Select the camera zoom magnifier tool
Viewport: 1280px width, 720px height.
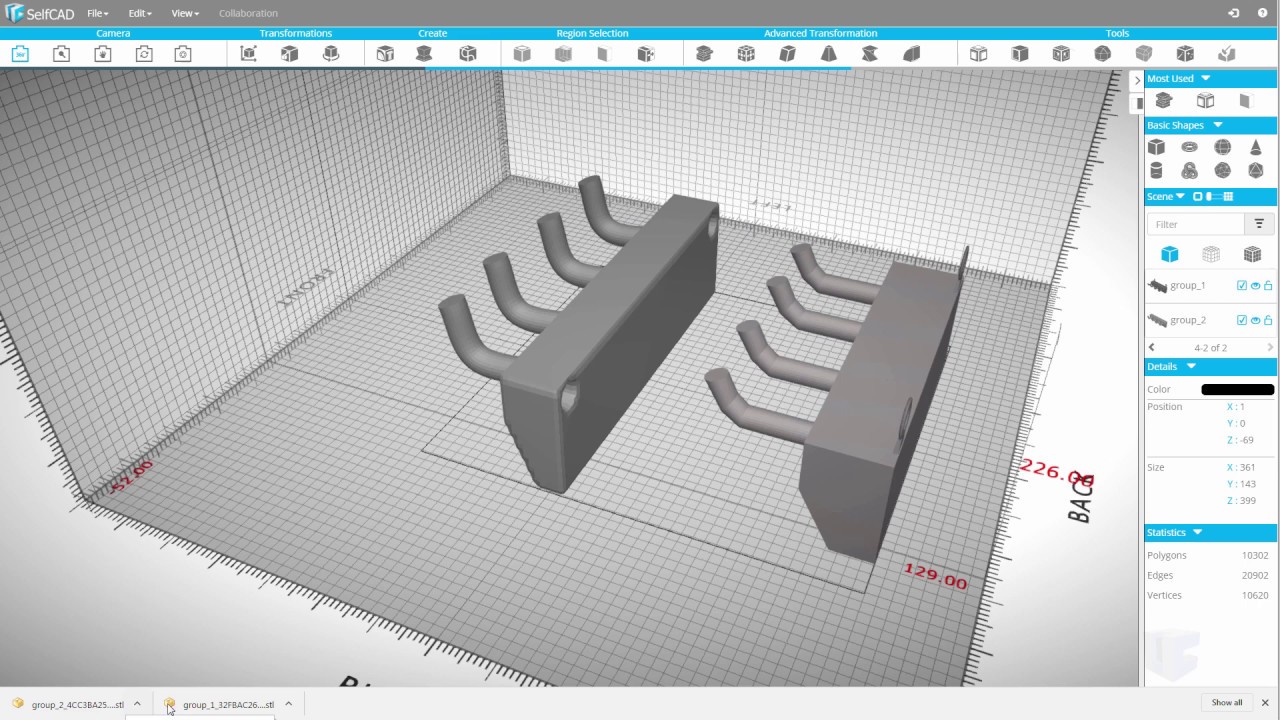click(x=62, y=54)
